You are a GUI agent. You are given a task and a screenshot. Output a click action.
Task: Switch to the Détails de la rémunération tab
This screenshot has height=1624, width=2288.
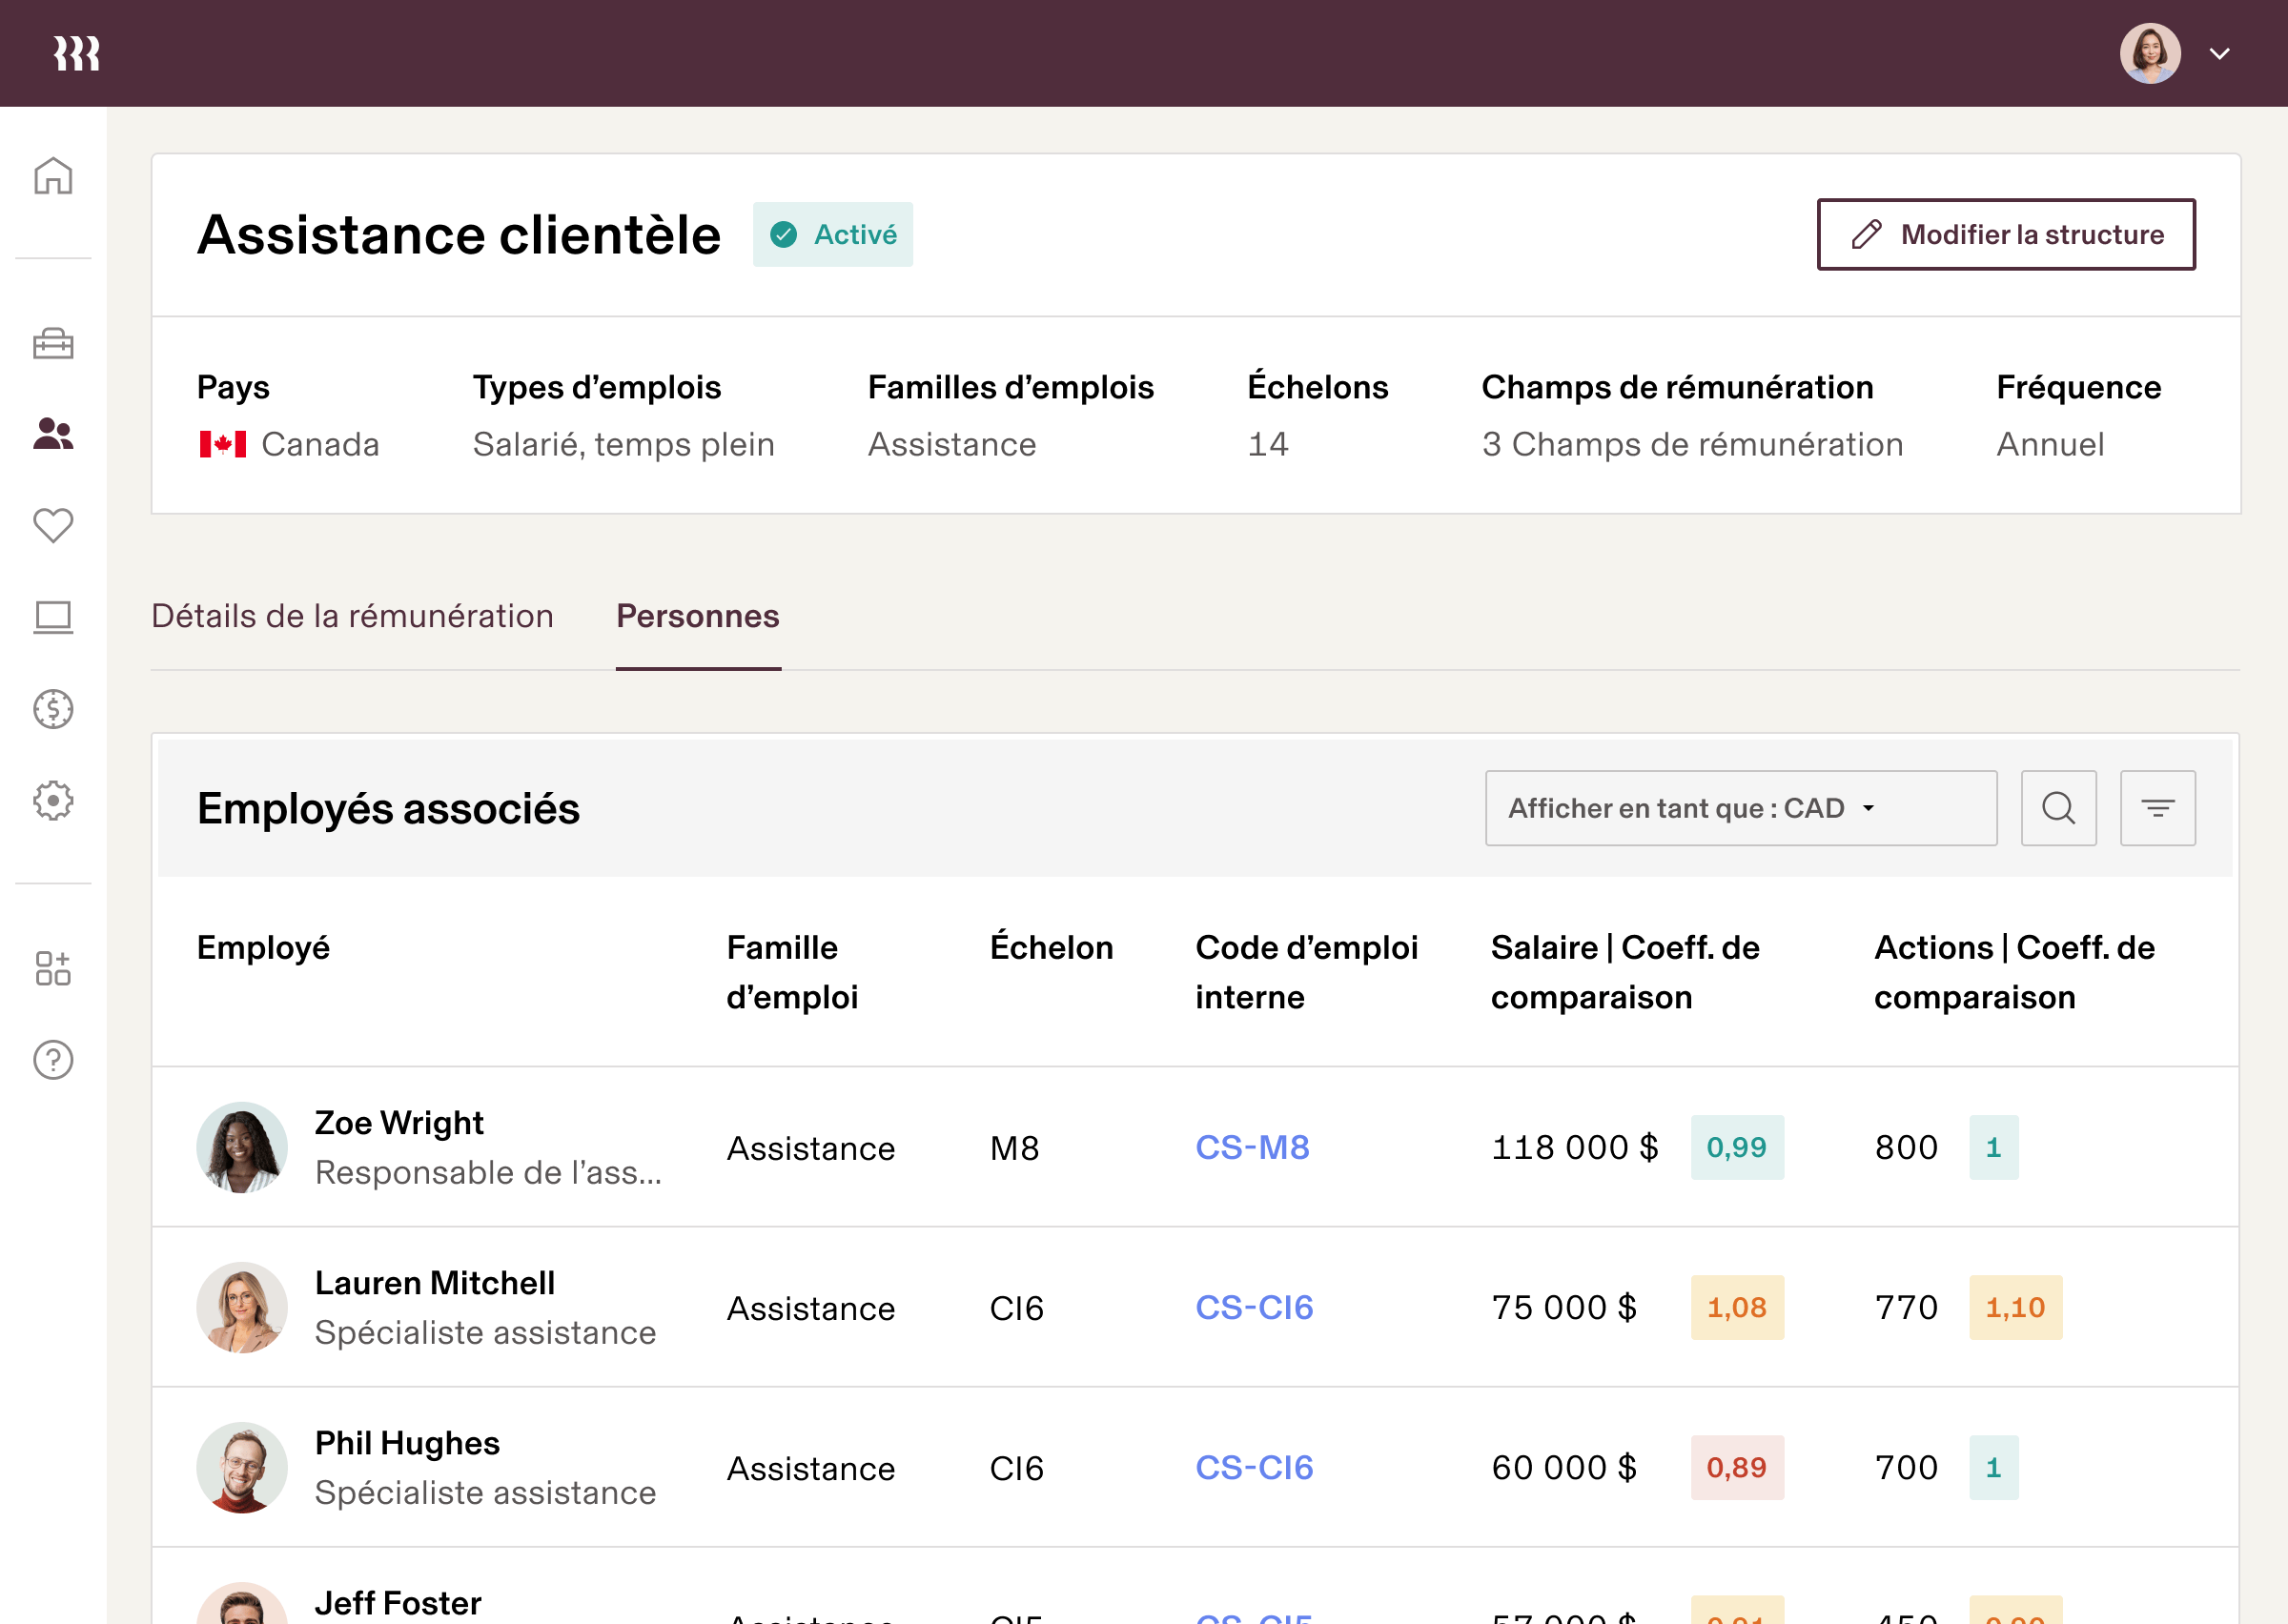pyautogui.click(x=352, y=616)
